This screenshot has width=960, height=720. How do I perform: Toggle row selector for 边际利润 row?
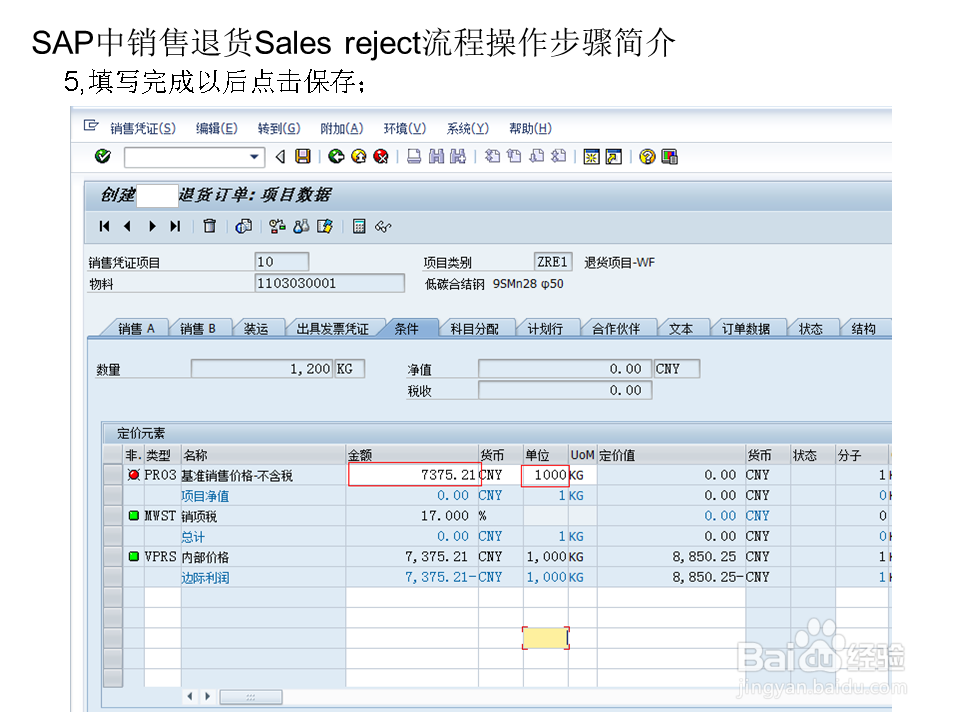[x=113, y=577]
